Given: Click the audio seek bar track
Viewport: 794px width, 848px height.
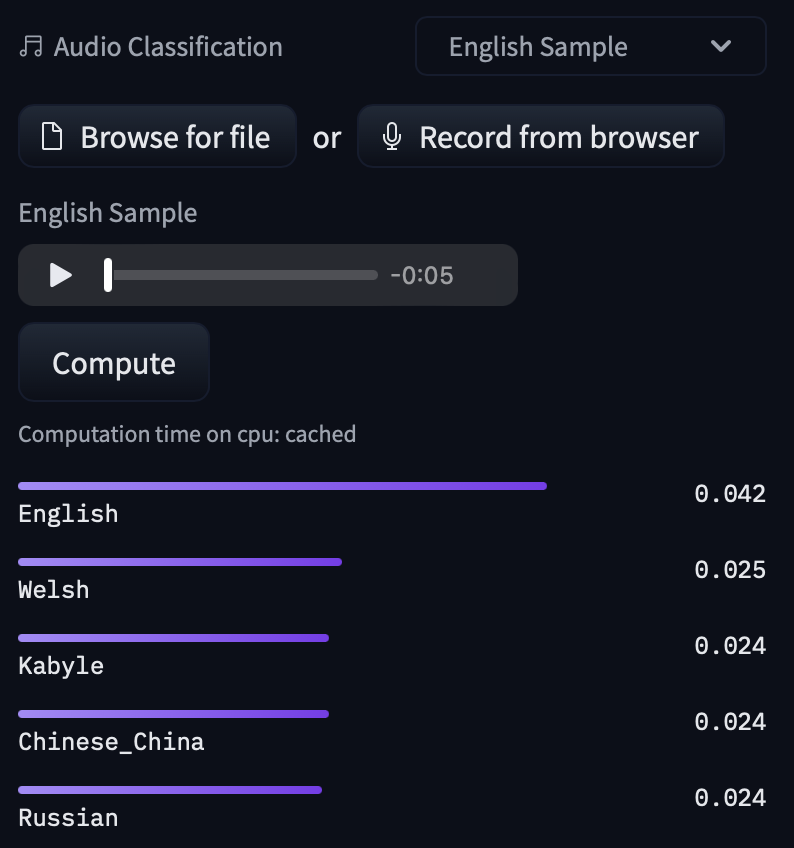Looking at the screenshot, I should [x=245, y=275].
